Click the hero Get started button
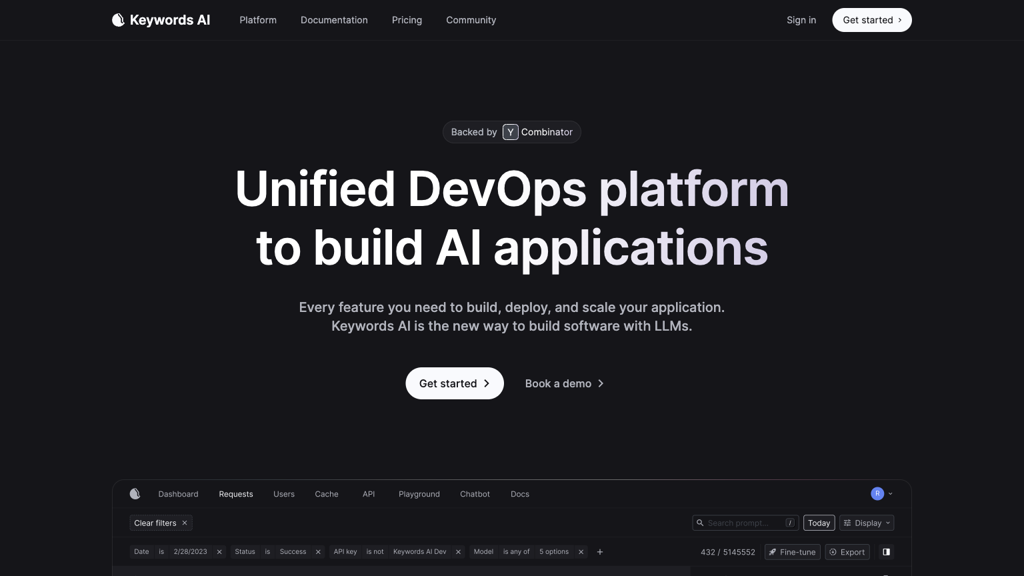1024x576 pixels. (x=454, y=384)
